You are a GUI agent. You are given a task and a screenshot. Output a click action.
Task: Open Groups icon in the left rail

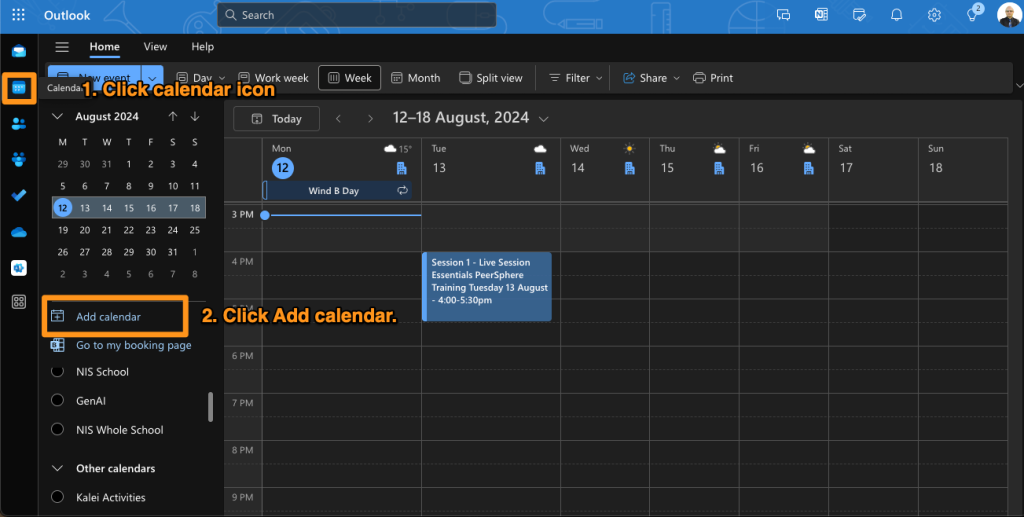(x=19, y=159)
